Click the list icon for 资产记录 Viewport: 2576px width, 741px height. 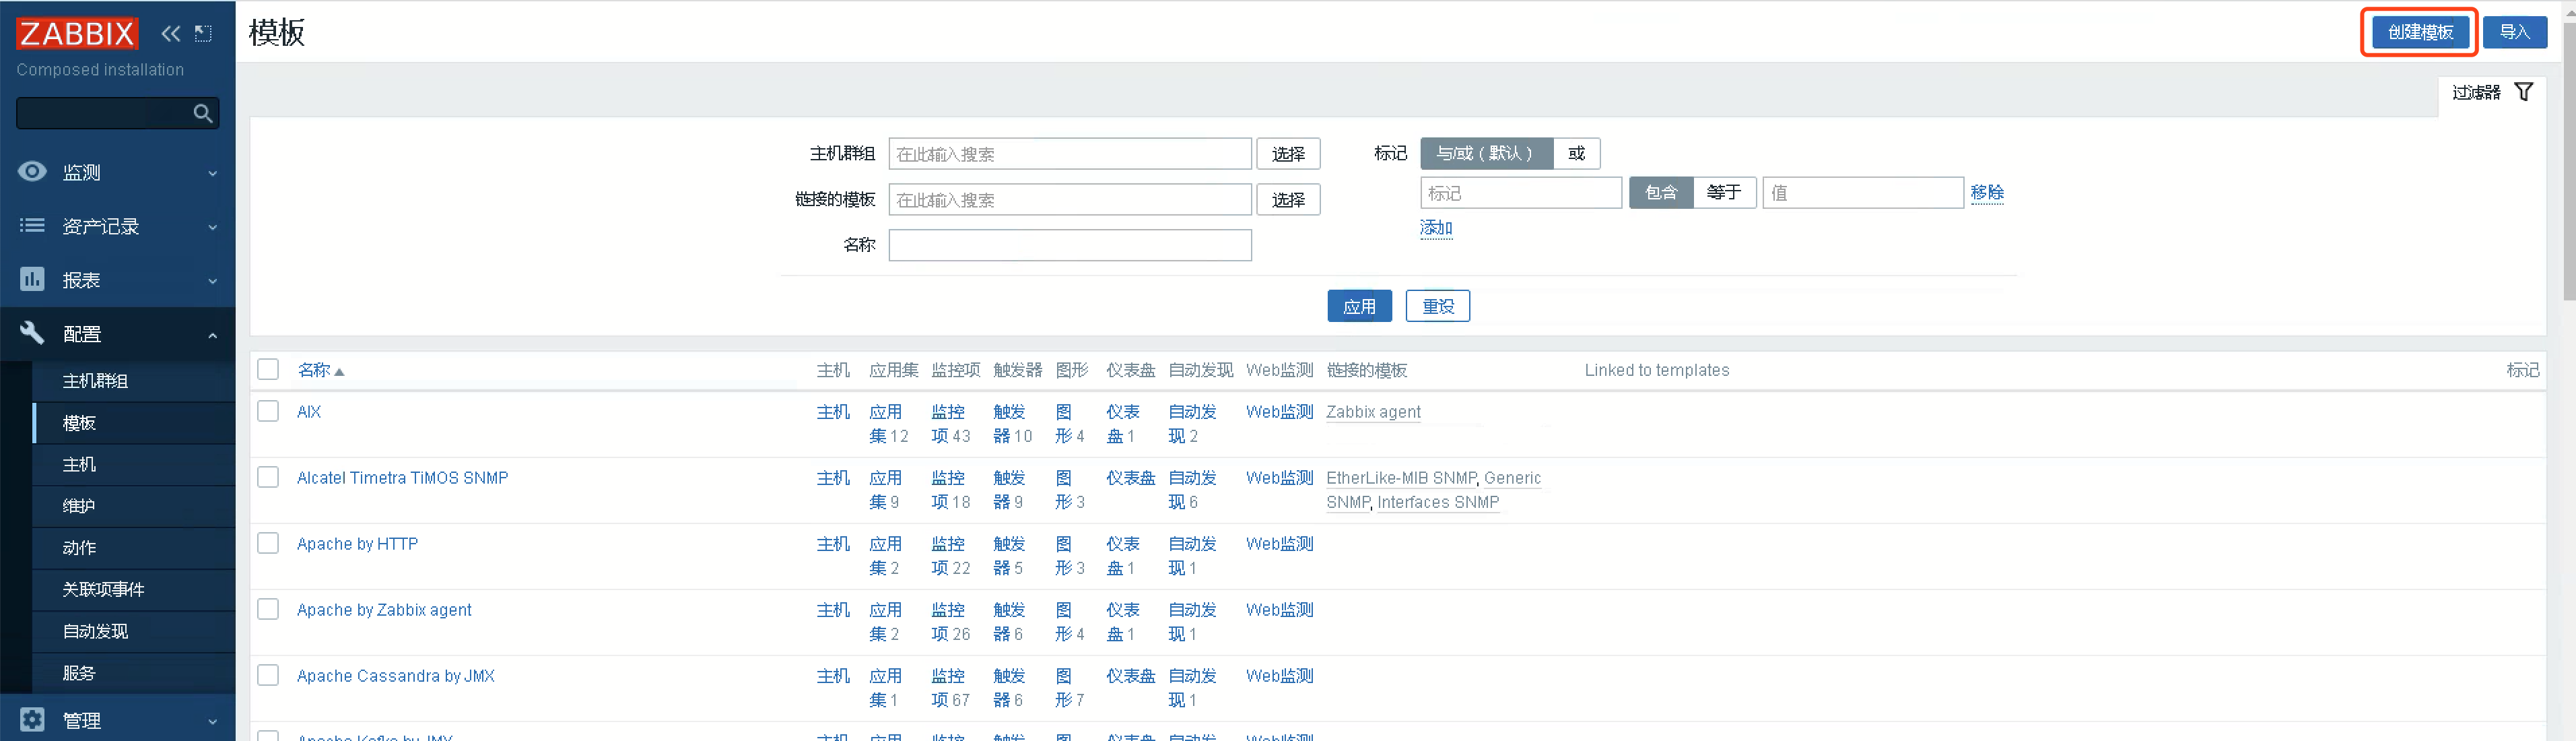point(32,226)
